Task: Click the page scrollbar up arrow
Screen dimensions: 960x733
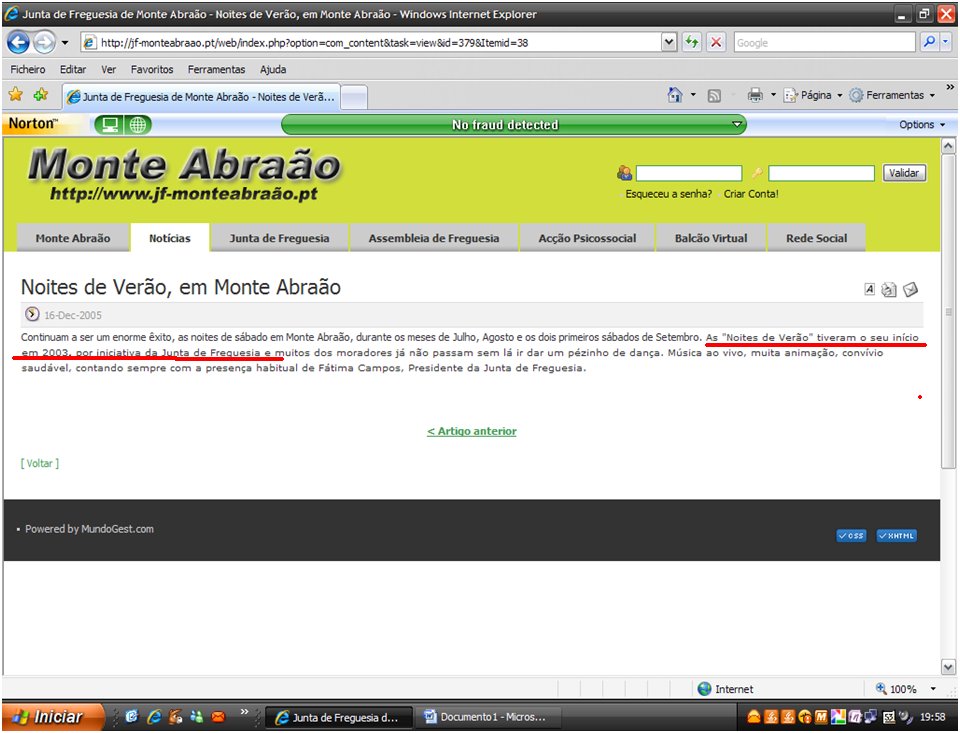Action: pyautogui.click(x=948, y=146)
